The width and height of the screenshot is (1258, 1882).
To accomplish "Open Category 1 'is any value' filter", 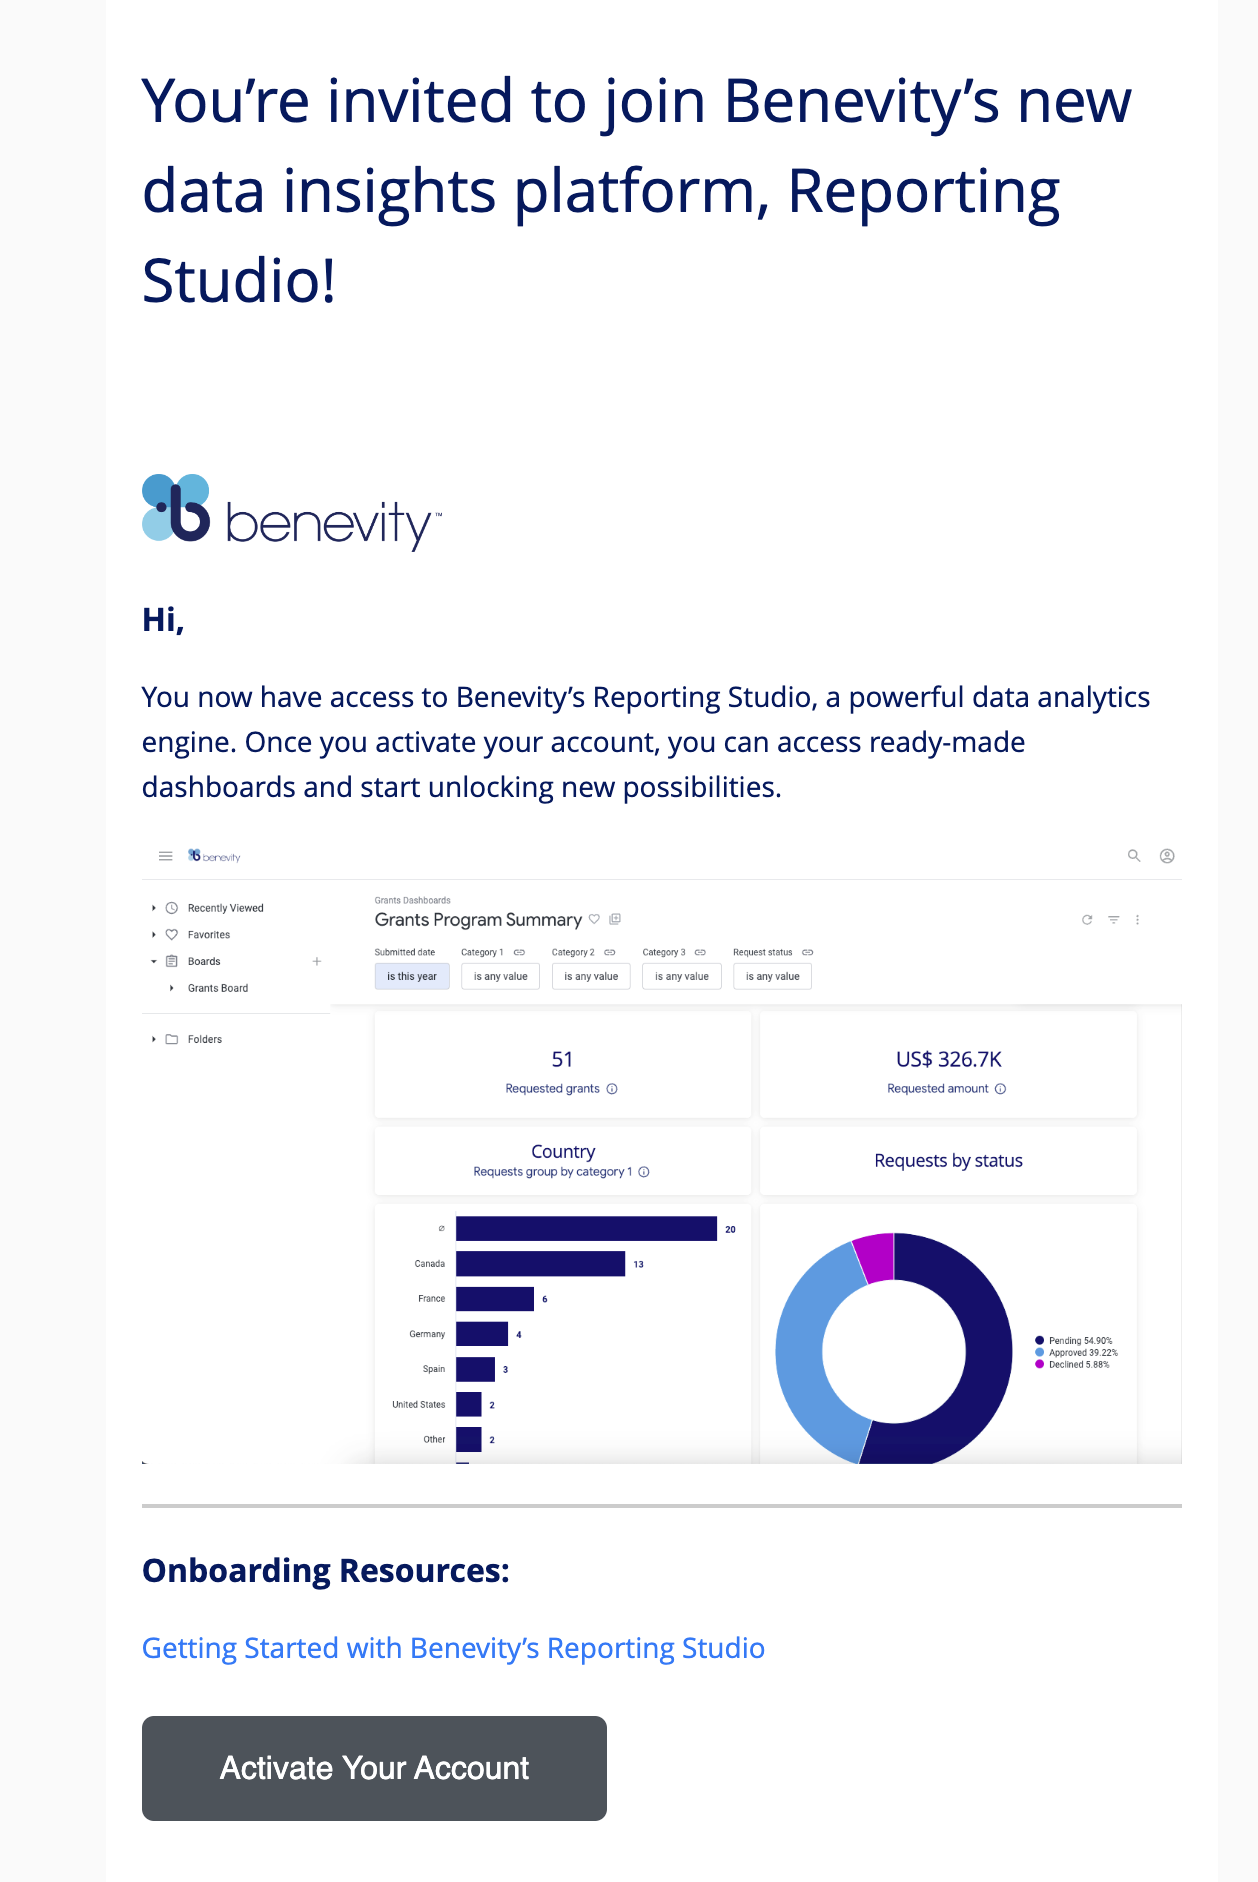I will tap(500, 976).
